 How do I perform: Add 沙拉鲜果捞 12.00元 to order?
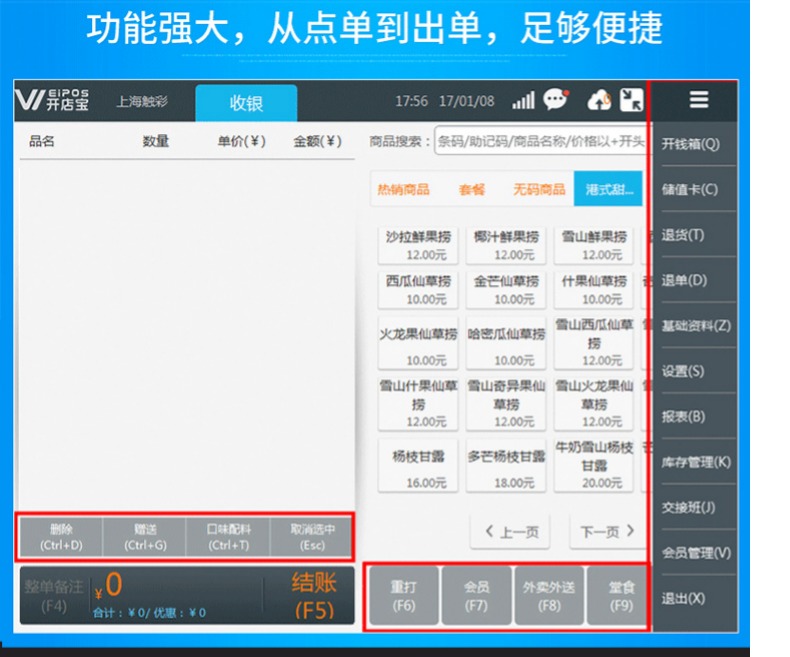pyautogui.click(x=418, y=245)
